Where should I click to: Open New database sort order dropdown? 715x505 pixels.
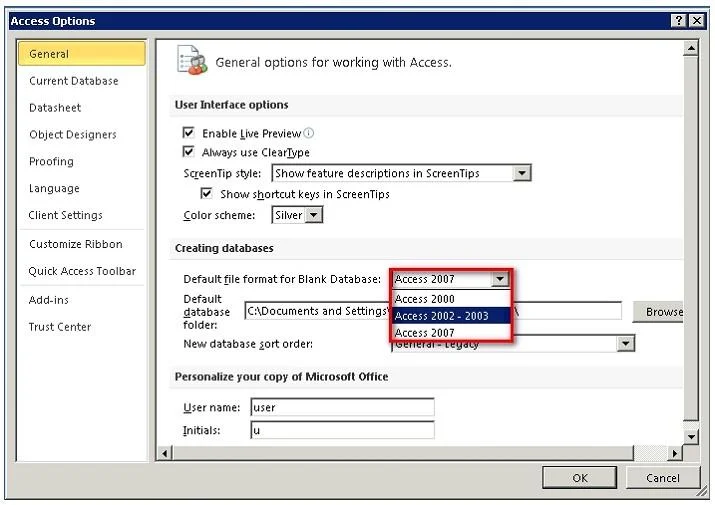pos(626,344)
